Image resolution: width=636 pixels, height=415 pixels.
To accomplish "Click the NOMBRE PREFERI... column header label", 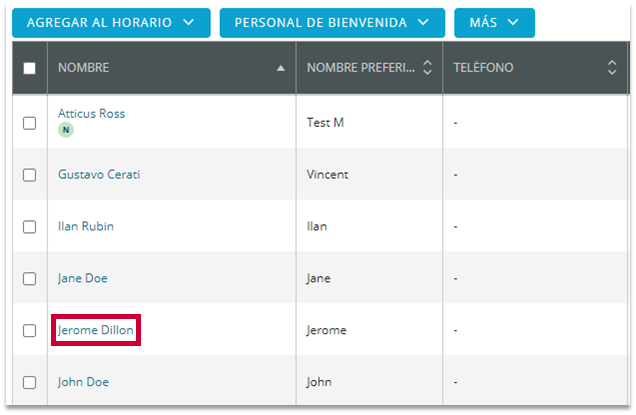I will tap(361, 68).
